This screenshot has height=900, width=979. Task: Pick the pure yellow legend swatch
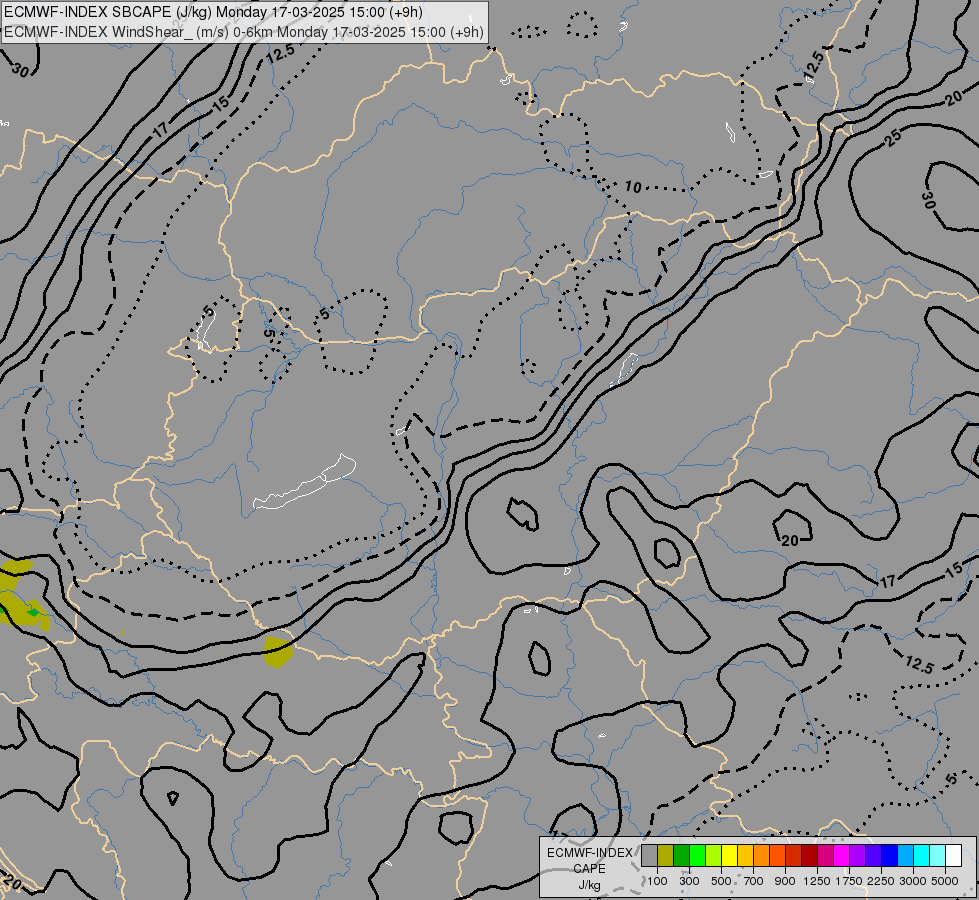pyautogui.click(x=730, y=856)
